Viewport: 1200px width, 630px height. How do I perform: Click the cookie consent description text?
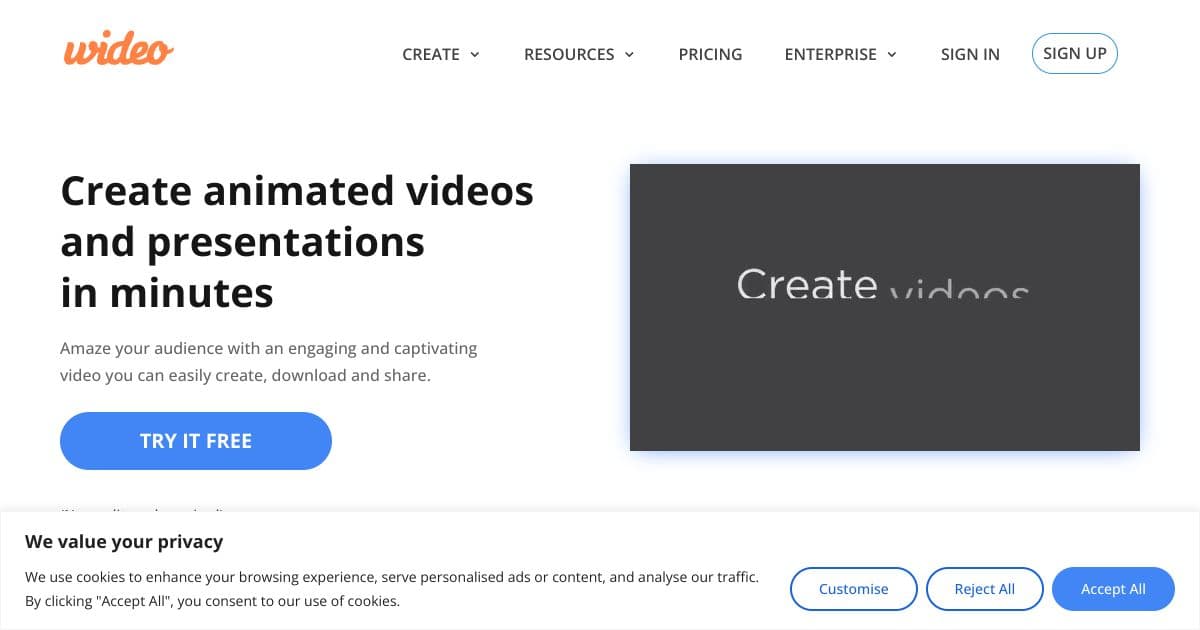coord(391,588)
